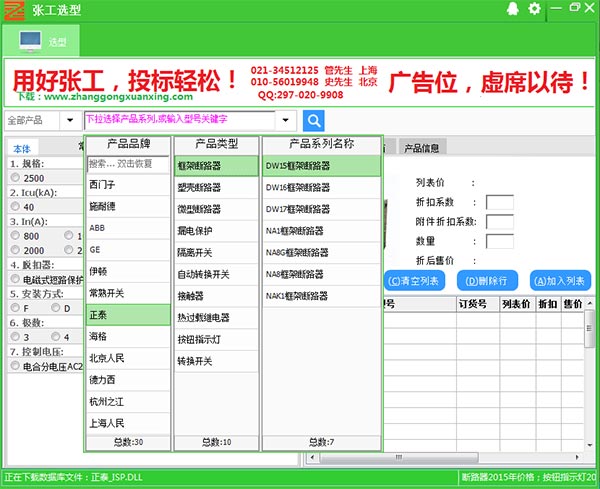Click the (C)清空列表 button

[414, 281]
